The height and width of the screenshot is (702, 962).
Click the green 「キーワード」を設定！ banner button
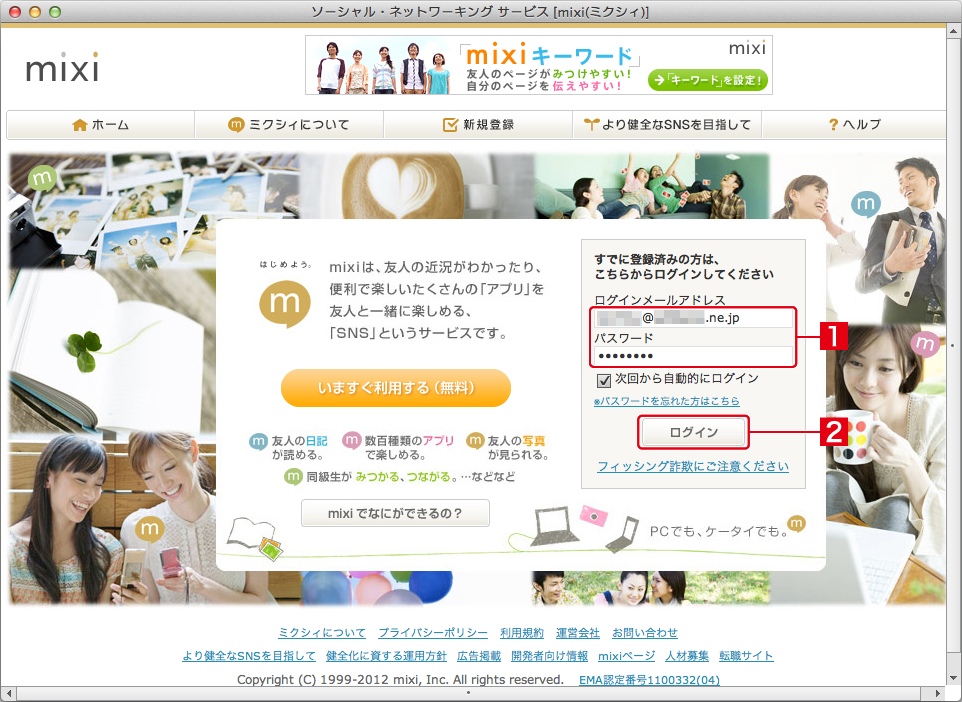[x=708, y=80]
